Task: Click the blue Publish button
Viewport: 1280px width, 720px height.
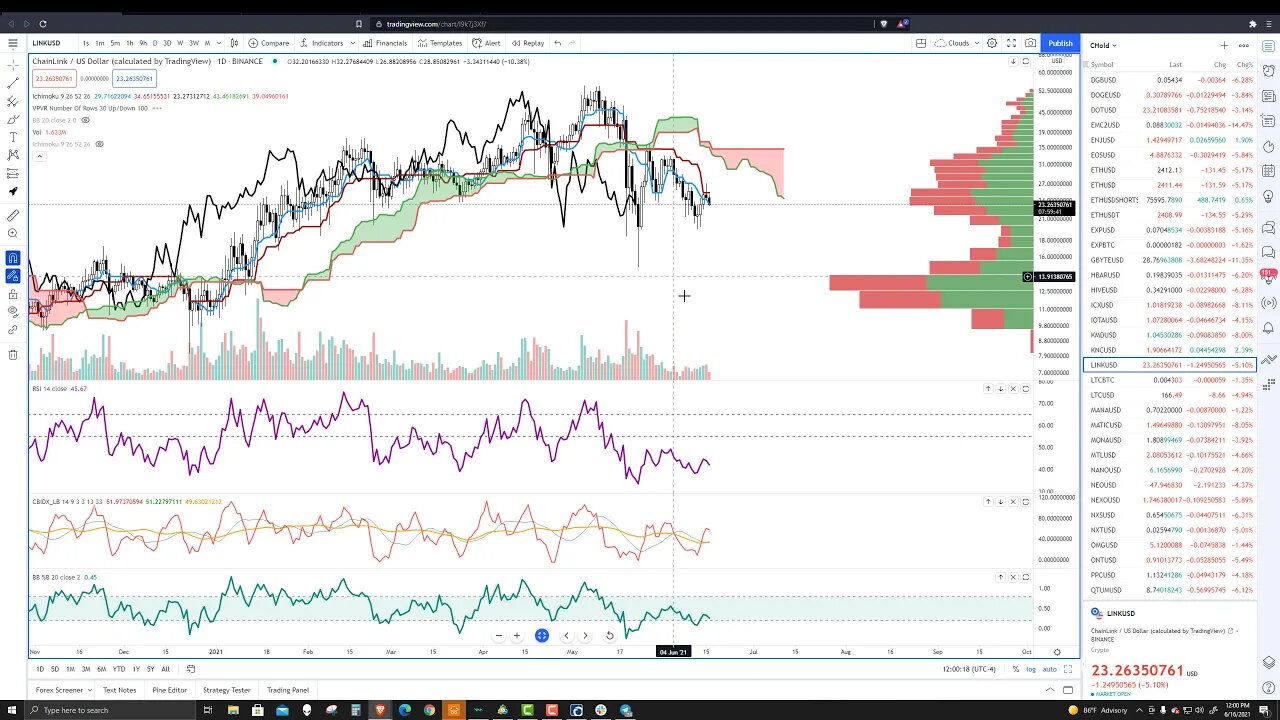Action: click(x=1060, y=43)
